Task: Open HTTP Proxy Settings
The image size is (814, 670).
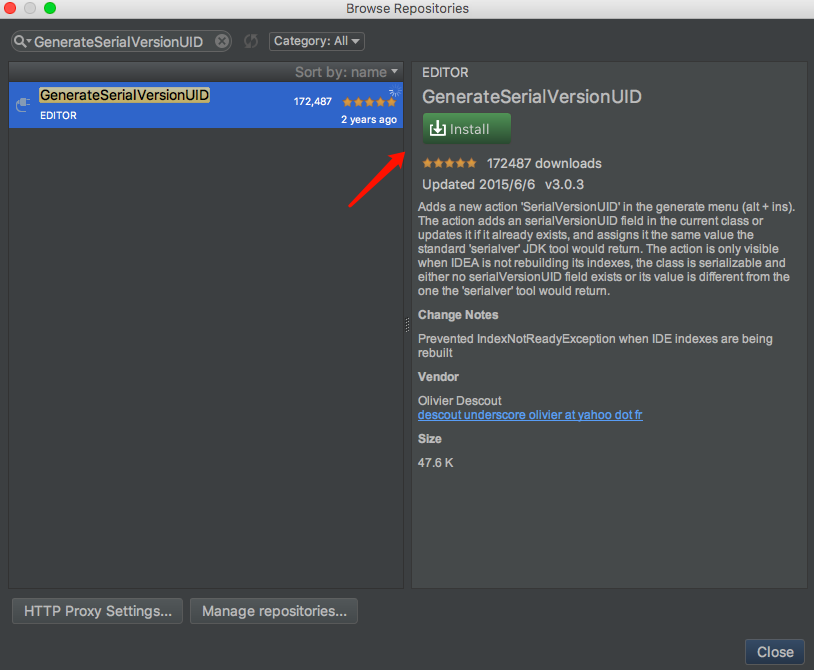Action: pos(96,611)
